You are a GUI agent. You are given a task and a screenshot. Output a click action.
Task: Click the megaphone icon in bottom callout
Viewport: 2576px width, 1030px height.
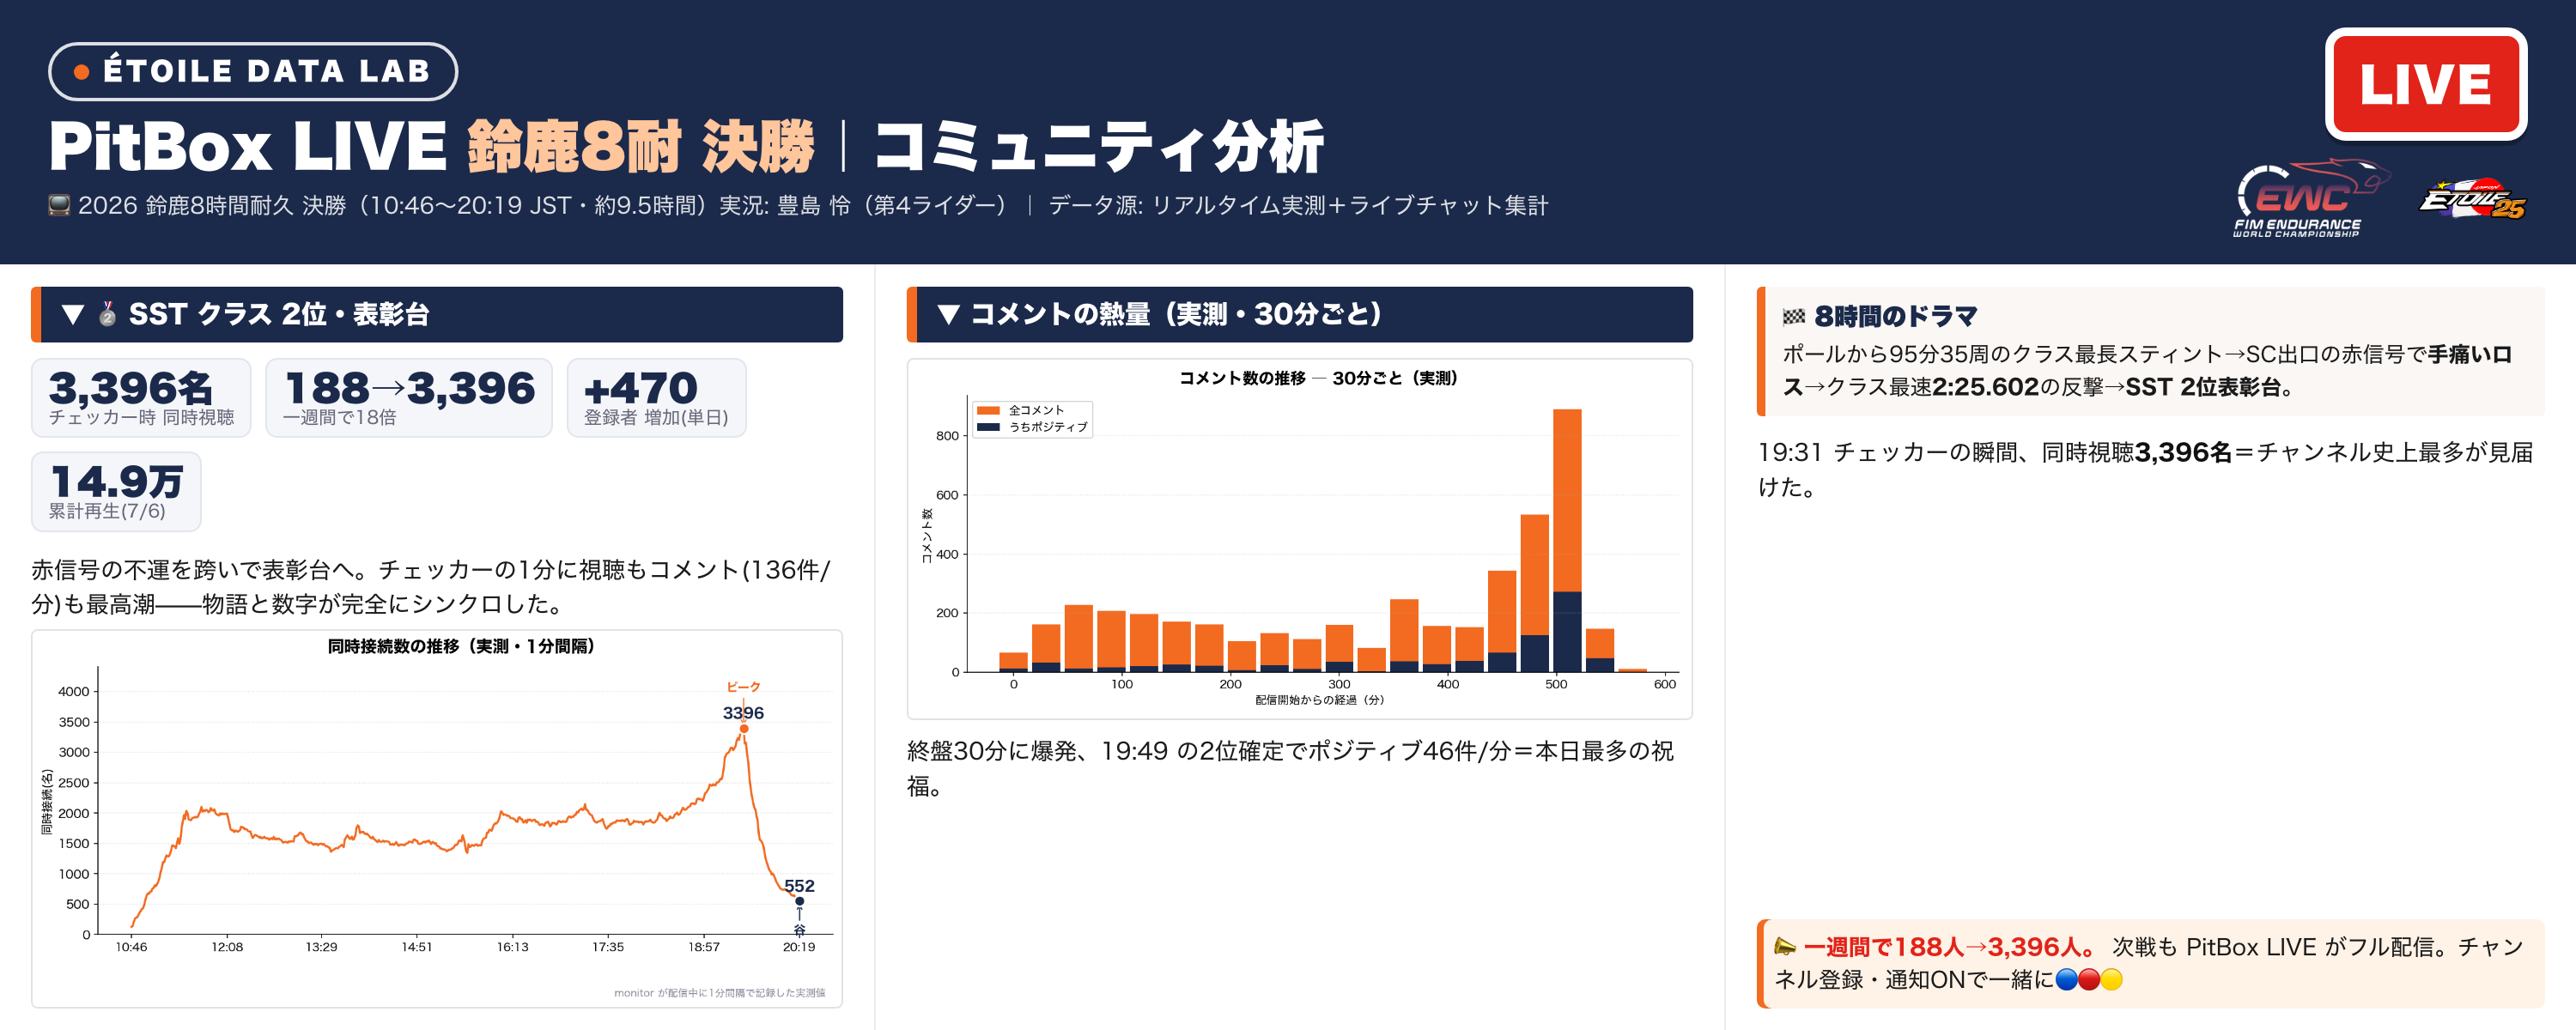[x=1784, y=946]
